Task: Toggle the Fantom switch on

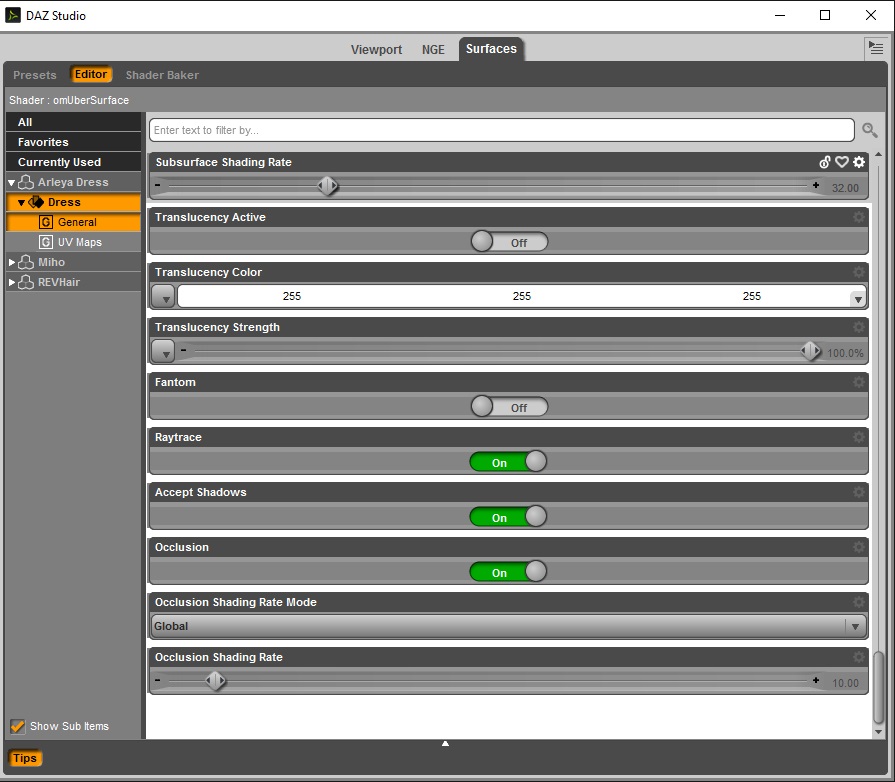Action: (x=509, y=406)
